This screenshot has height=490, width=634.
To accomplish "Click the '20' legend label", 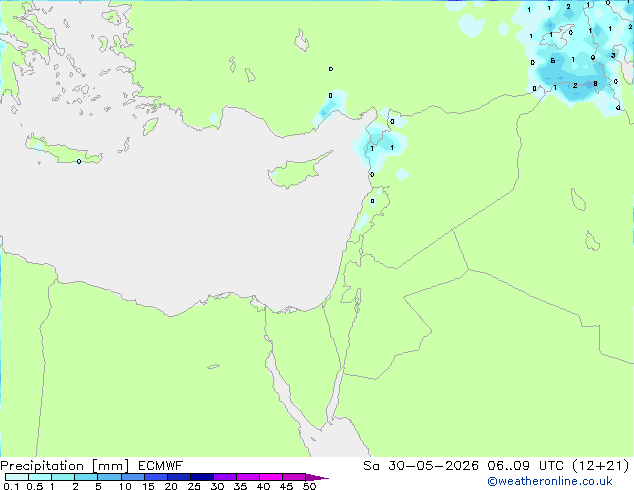I will pos(171,486).
